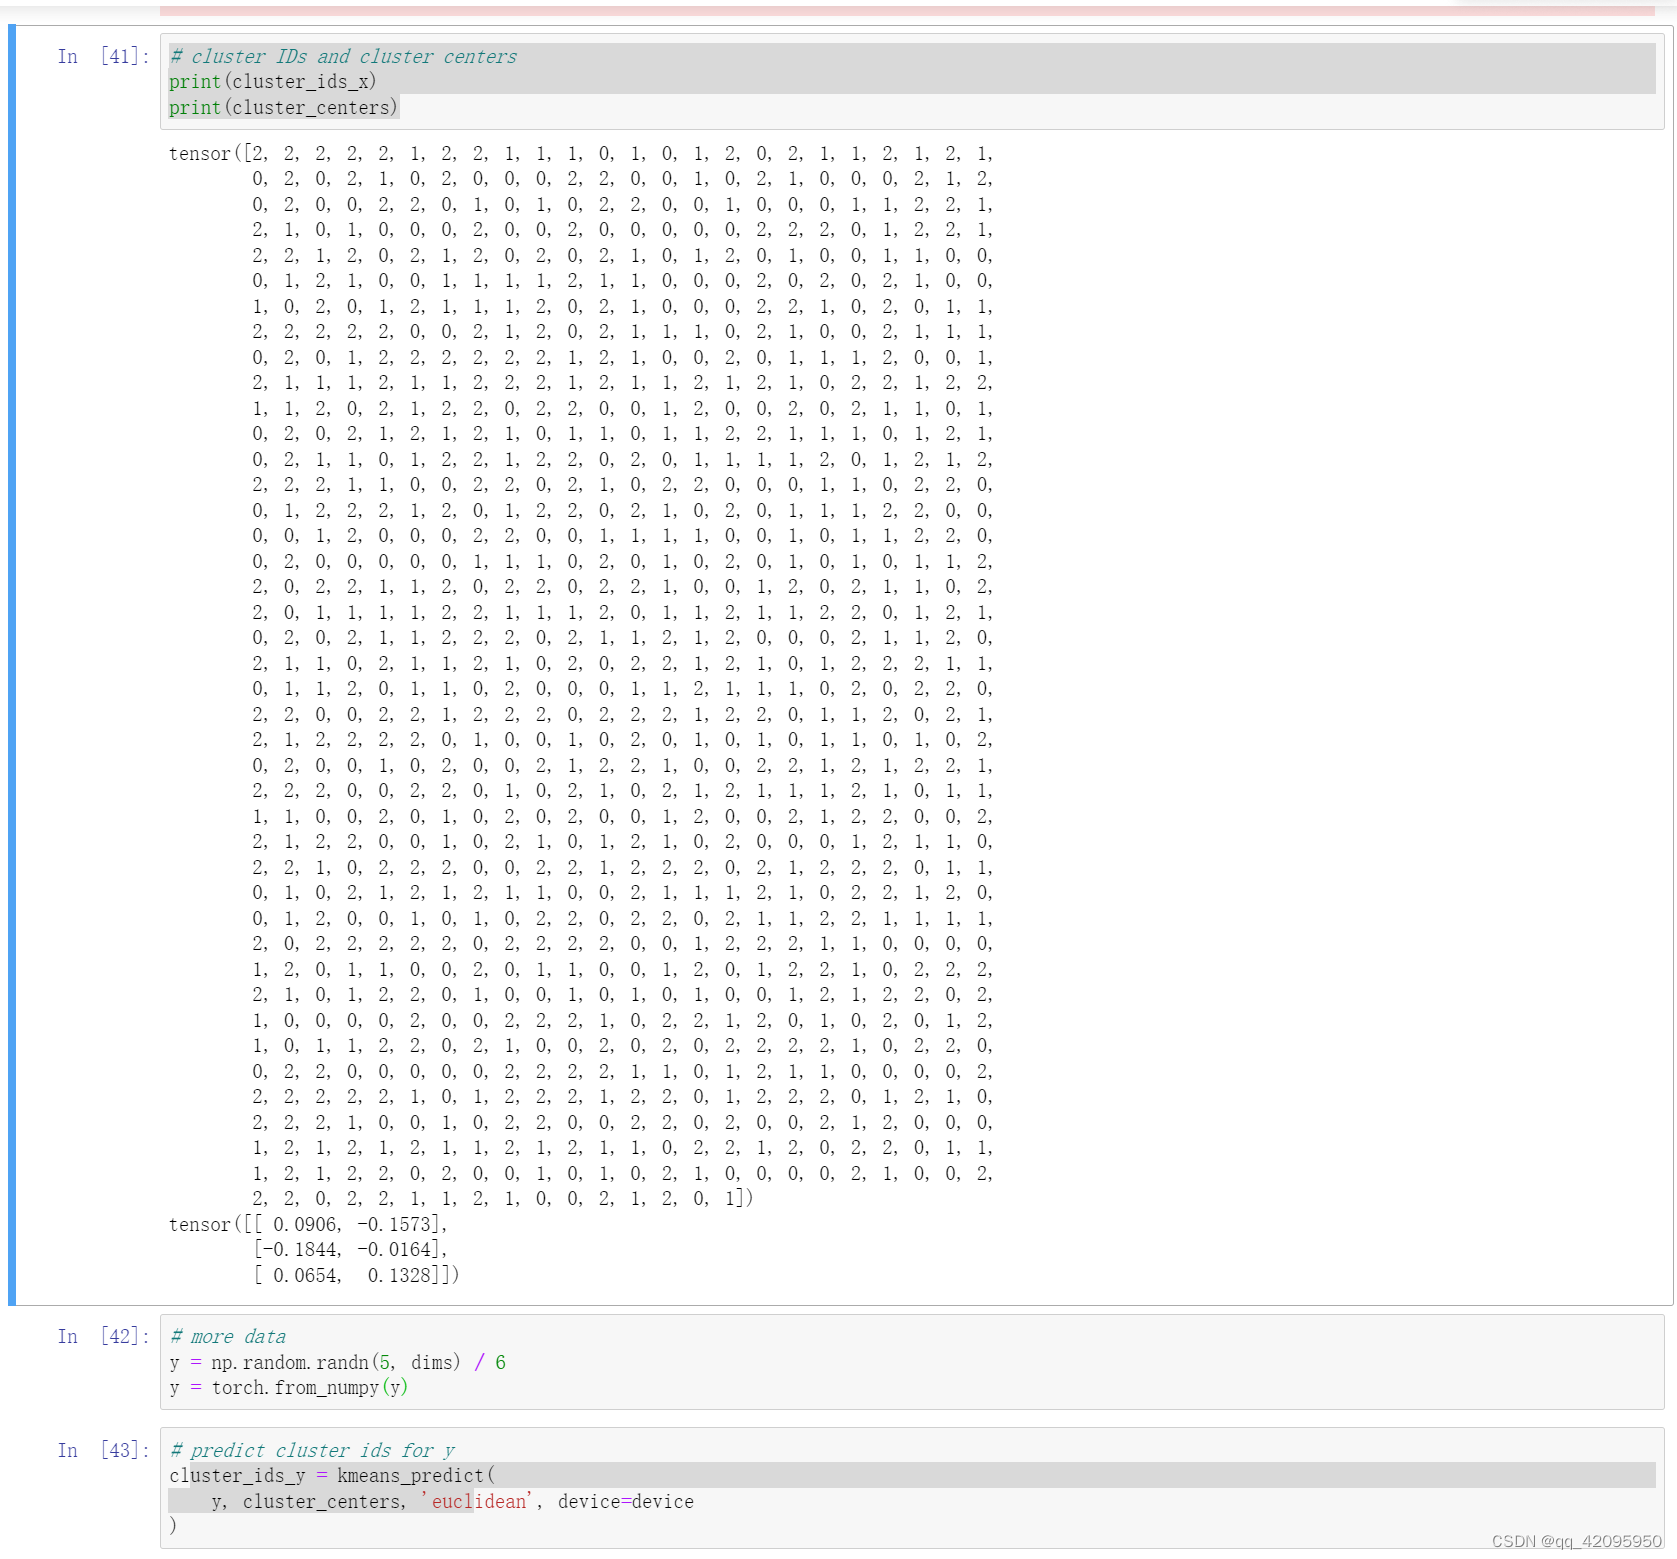Click the comment line '# cluster IDs and cluster centers'

(342, 56)
